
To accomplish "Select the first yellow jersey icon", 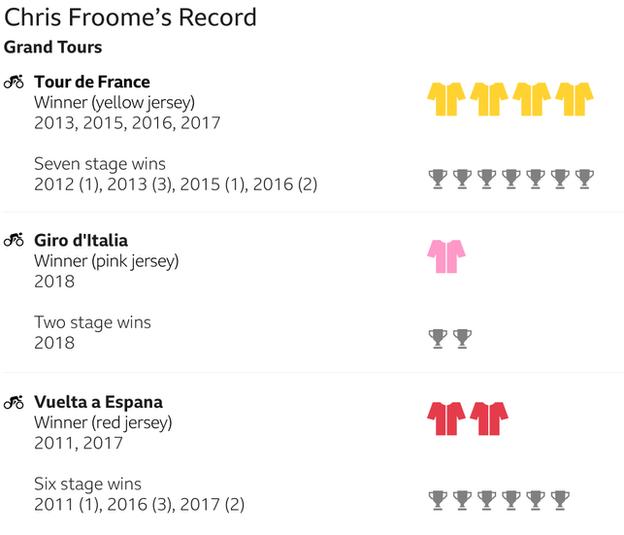I will (446, 99).
